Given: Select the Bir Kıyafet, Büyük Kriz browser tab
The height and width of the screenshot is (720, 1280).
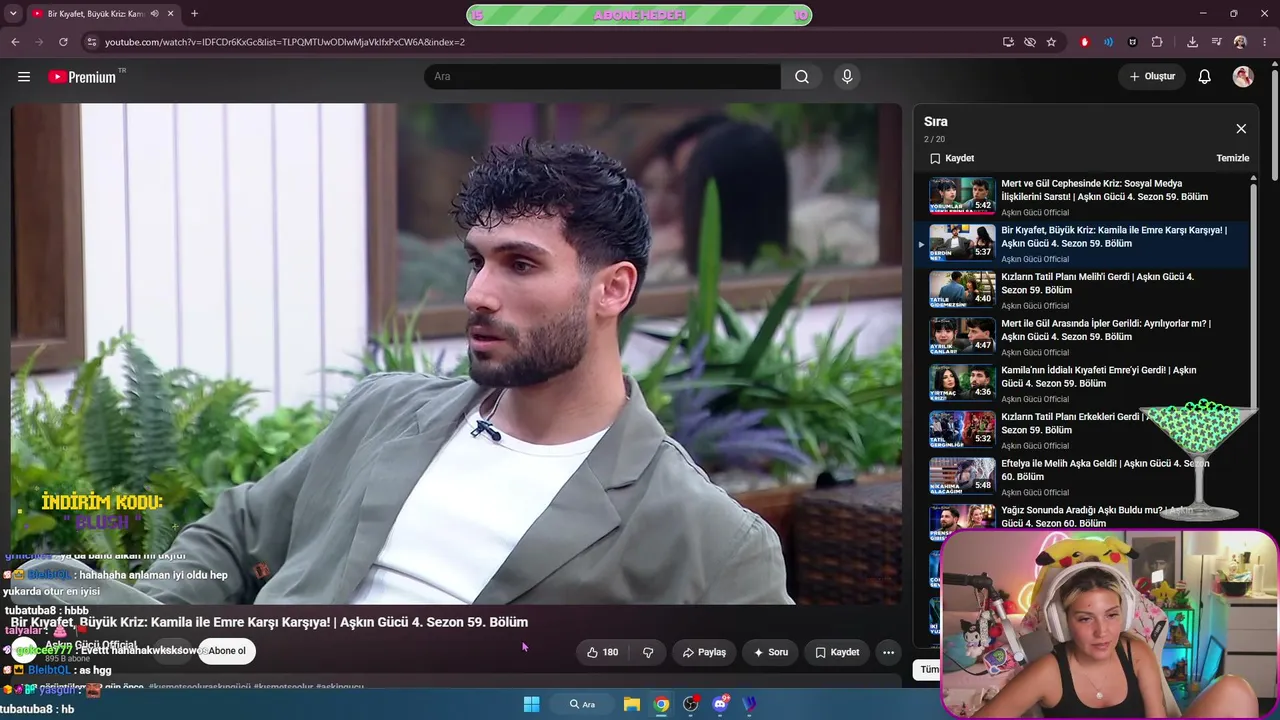Looking at the screenshot, I should click(97, 14).
